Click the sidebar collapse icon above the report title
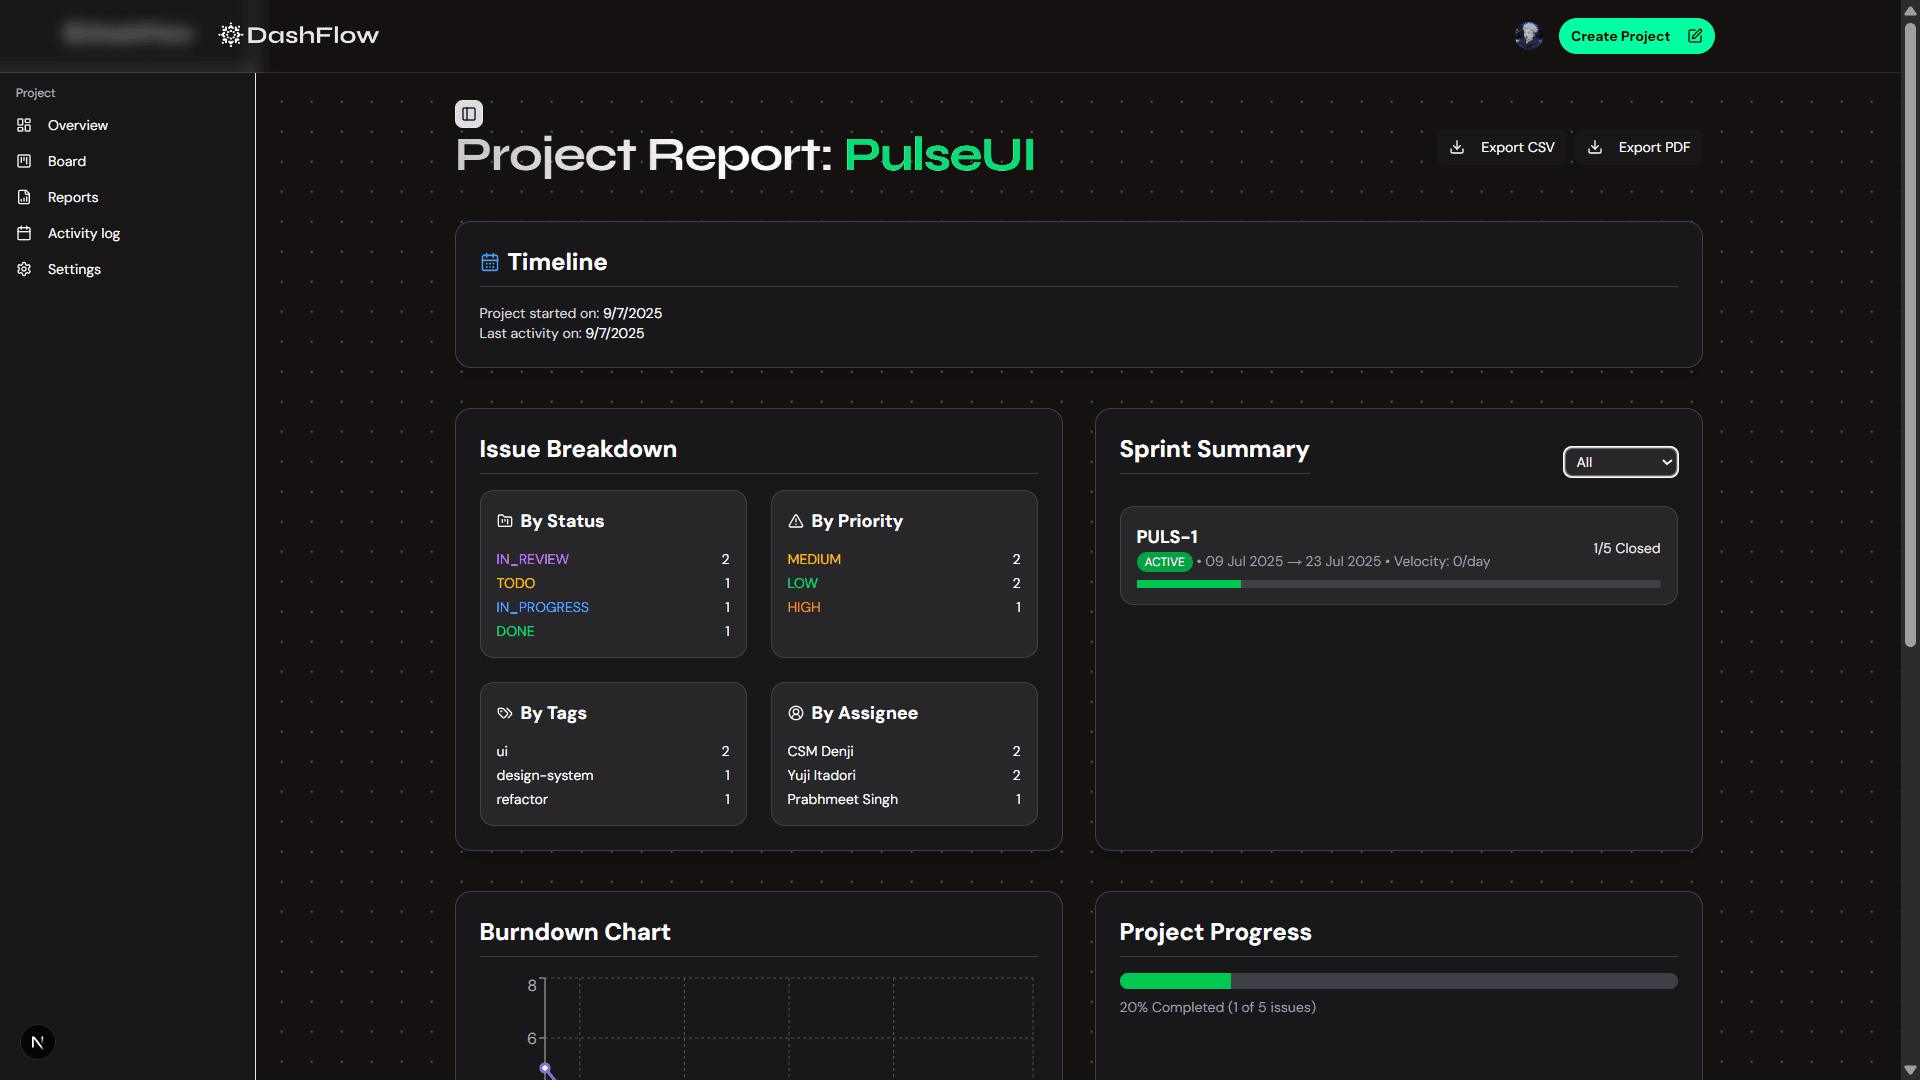The width and height of the screenshot is (1920, 1080). pyautogui.click(x=469, y=113)
